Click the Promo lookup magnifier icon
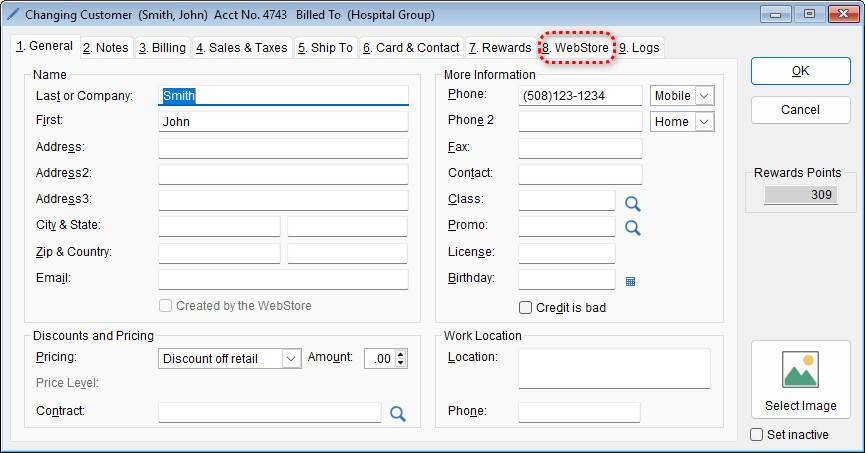Viewport: 865px width, 453px height. (x=632, y=228)
